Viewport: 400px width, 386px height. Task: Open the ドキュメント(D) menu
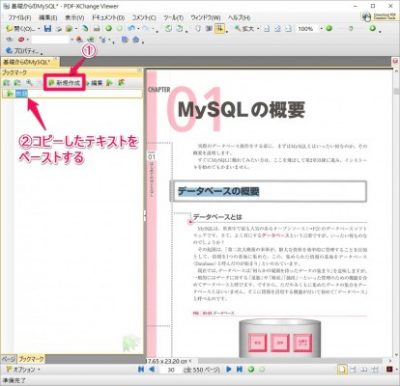[108, 17]
